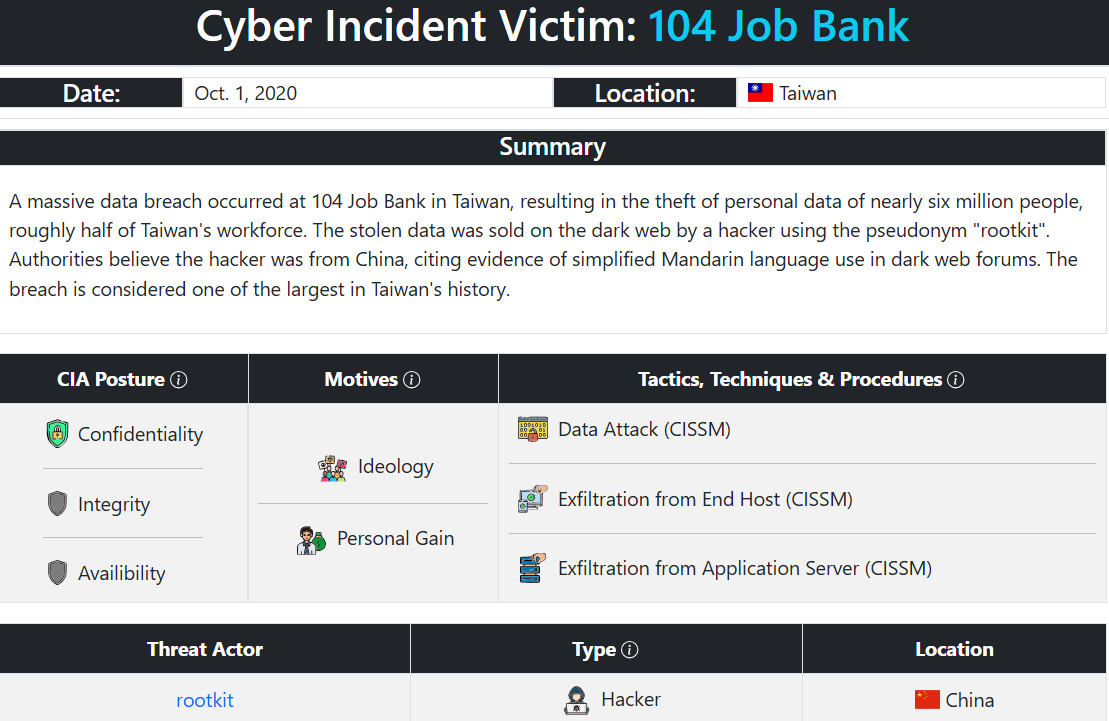
Task: Click the China flag under threat actor Location
Action: (926, 699)
